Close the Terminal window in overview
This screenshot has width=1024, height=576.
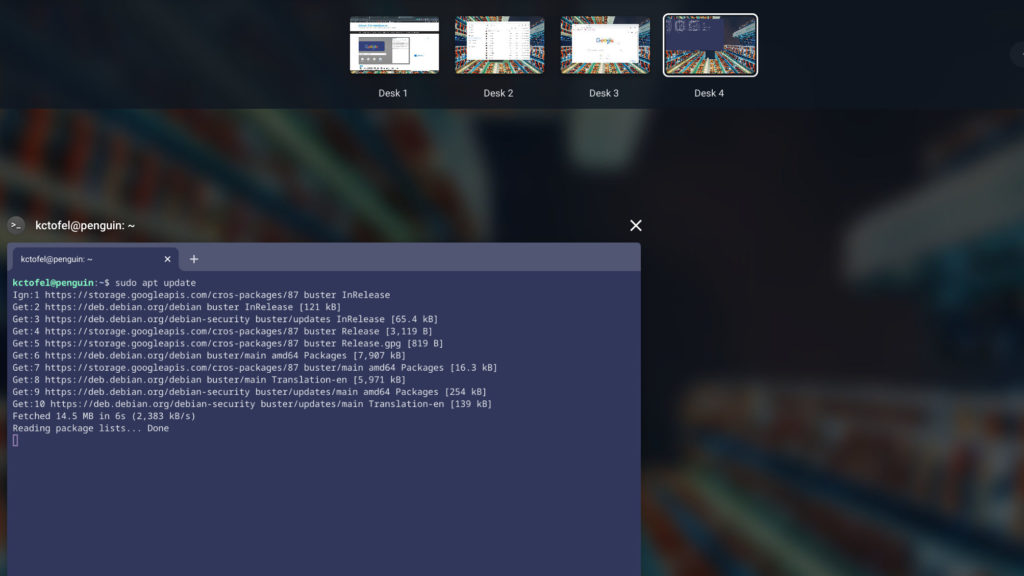[635, 225]
